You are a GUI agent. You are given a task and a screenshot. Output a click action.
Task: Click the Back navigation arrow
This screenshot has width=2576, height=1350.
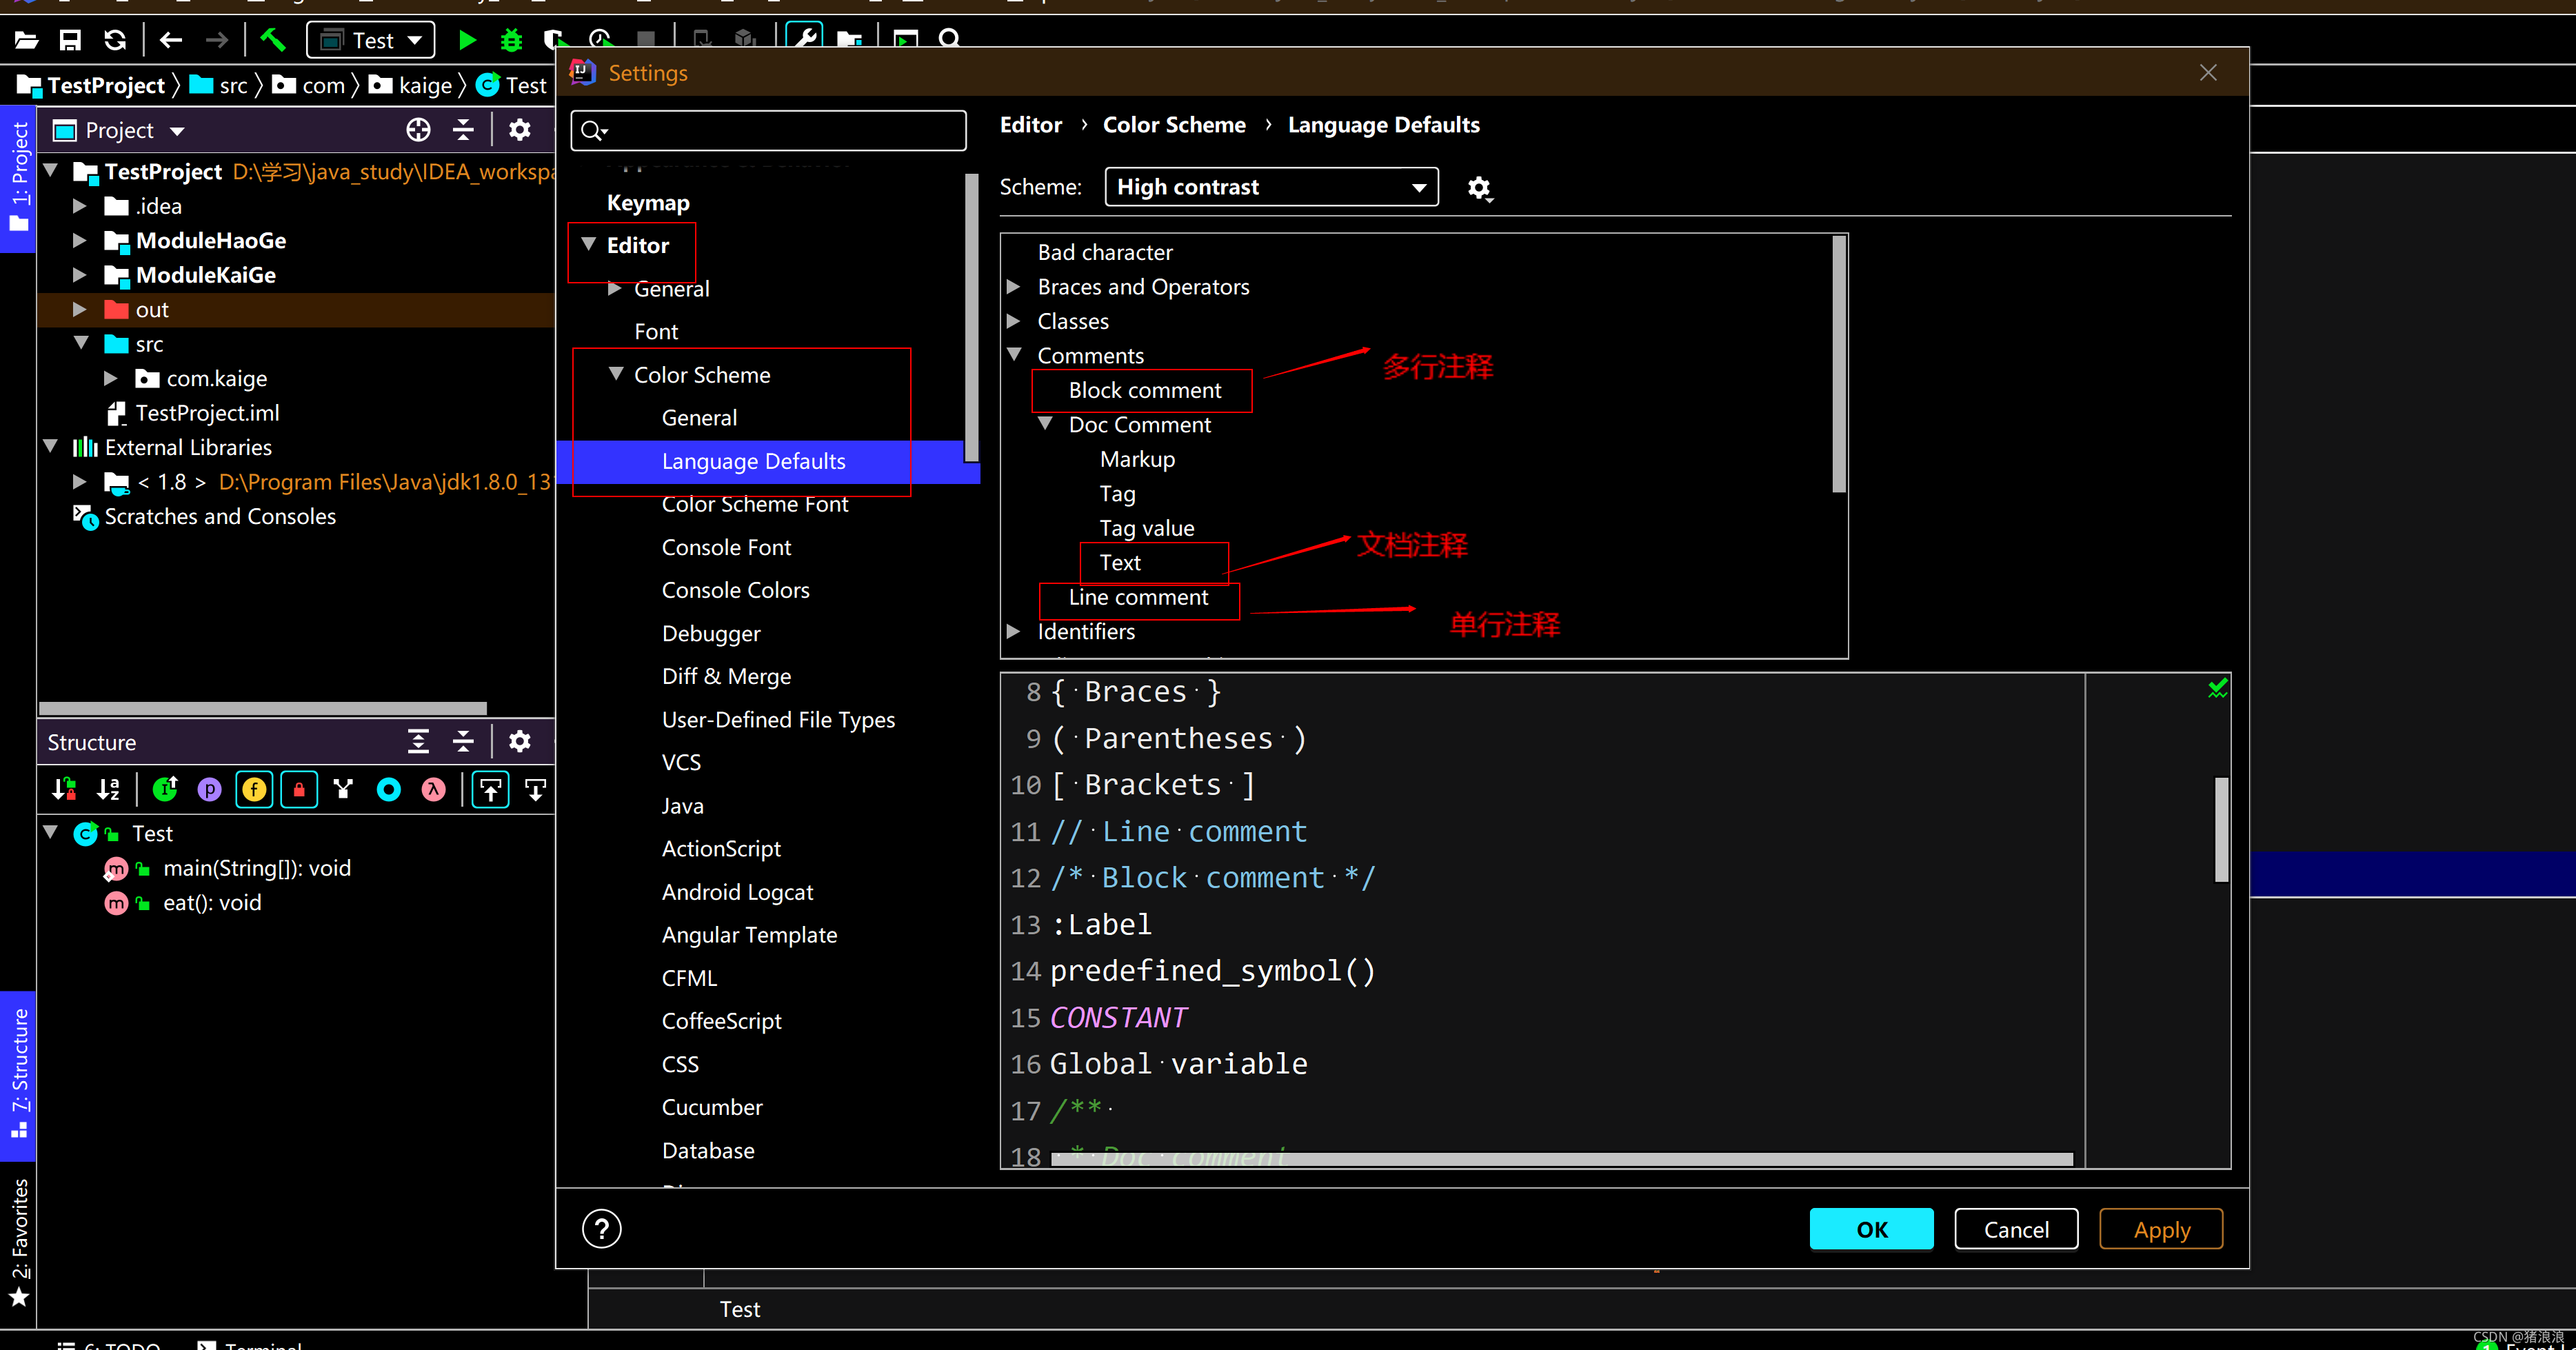point(171,40)
